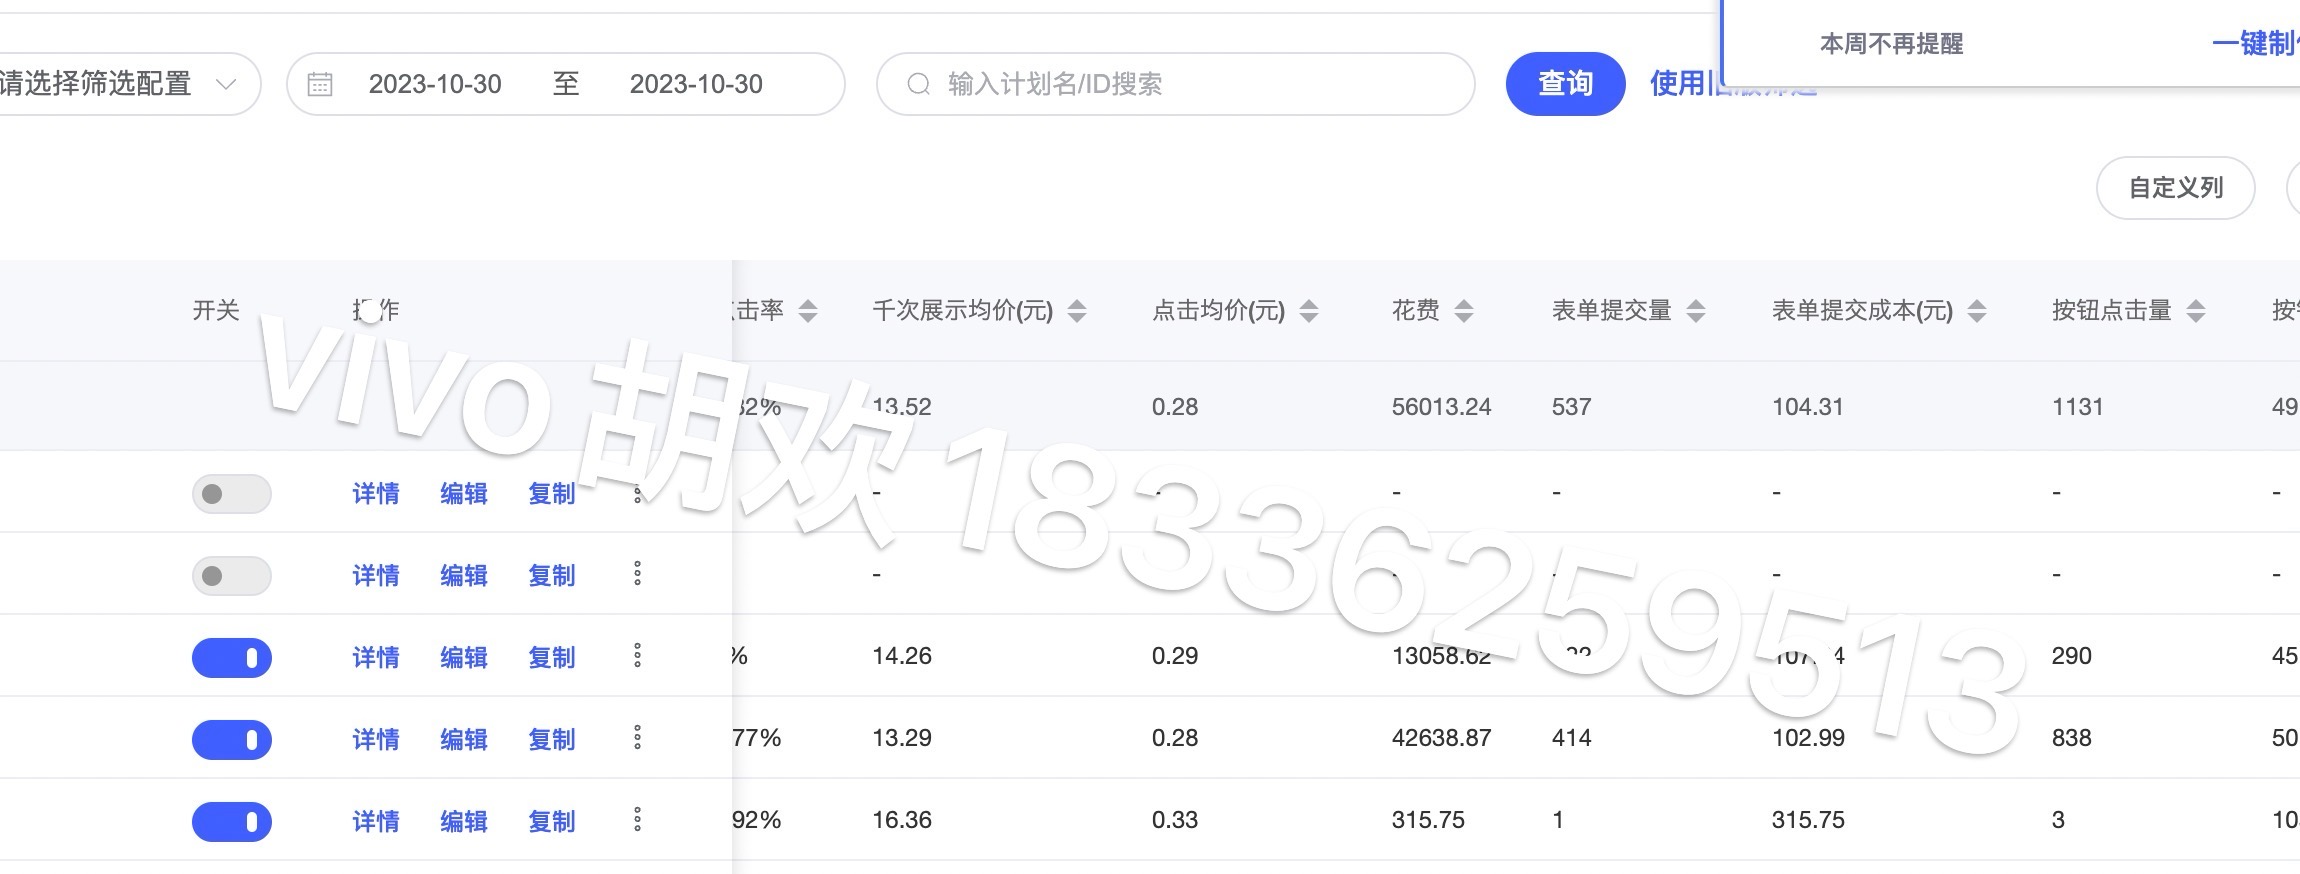The width and height of the screenshot is (2300, 874).
Task: Click 详情 link in first row
Action: (376, 494)
